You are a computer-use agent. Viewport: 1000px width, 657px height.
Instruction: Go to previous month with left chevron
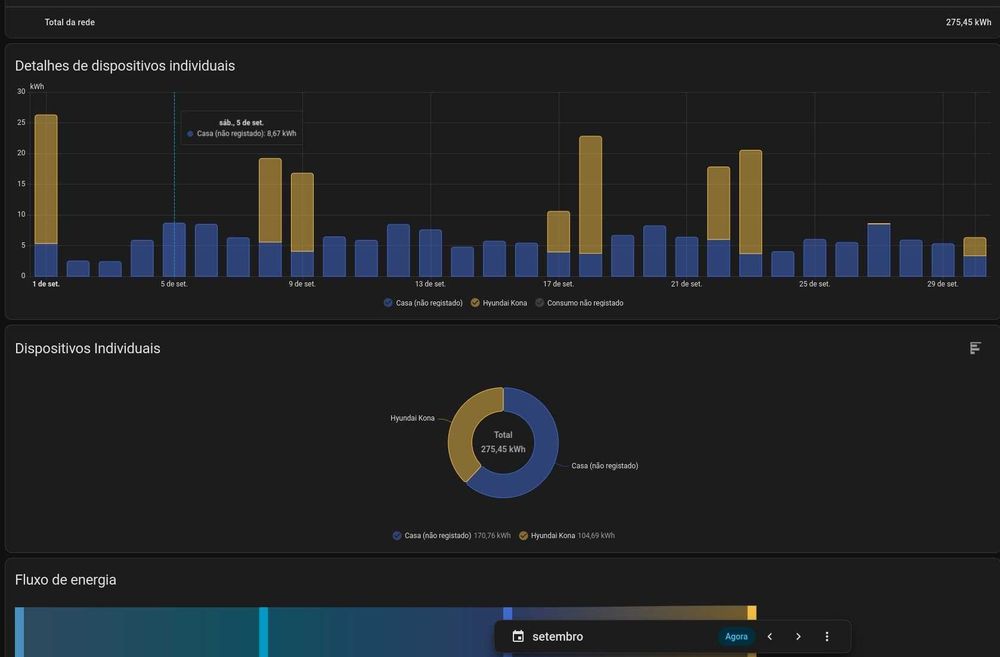tap(770, 637)
